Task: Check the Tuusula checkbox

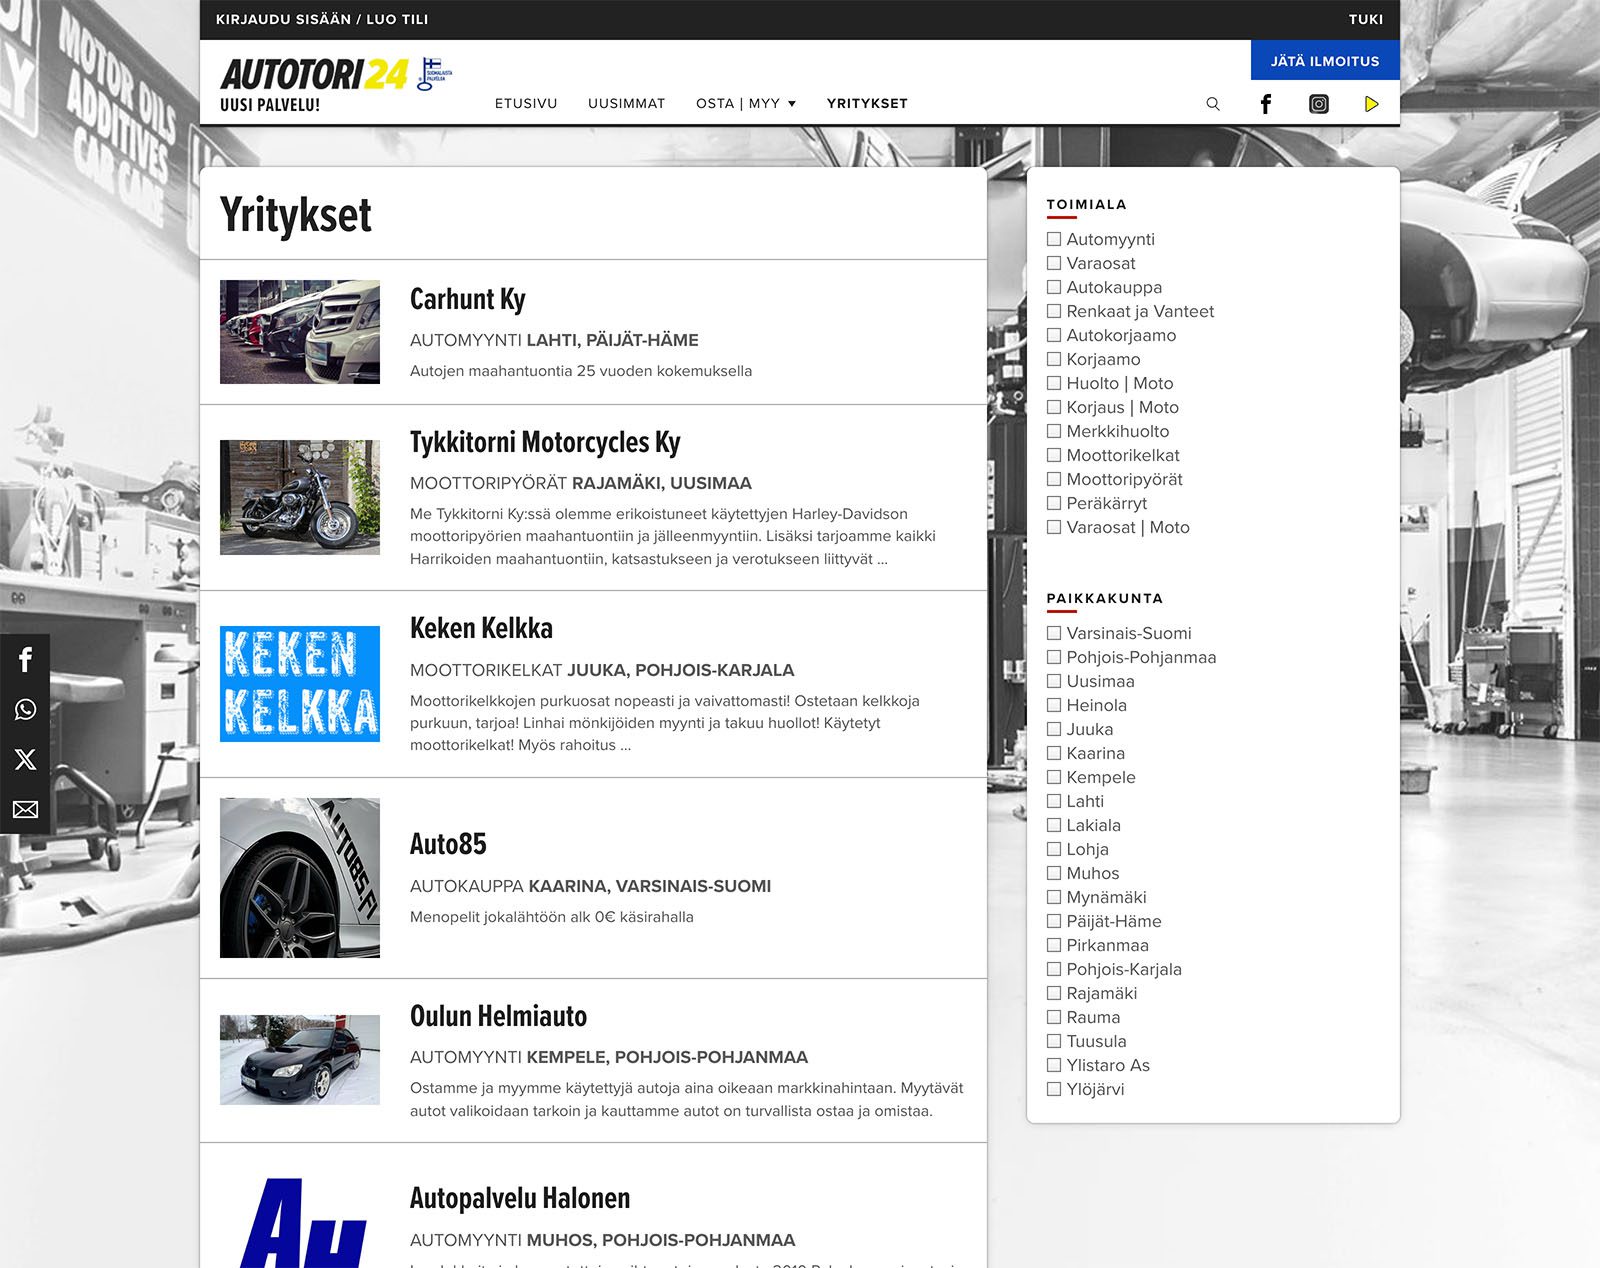Action: [1054, 1041]
